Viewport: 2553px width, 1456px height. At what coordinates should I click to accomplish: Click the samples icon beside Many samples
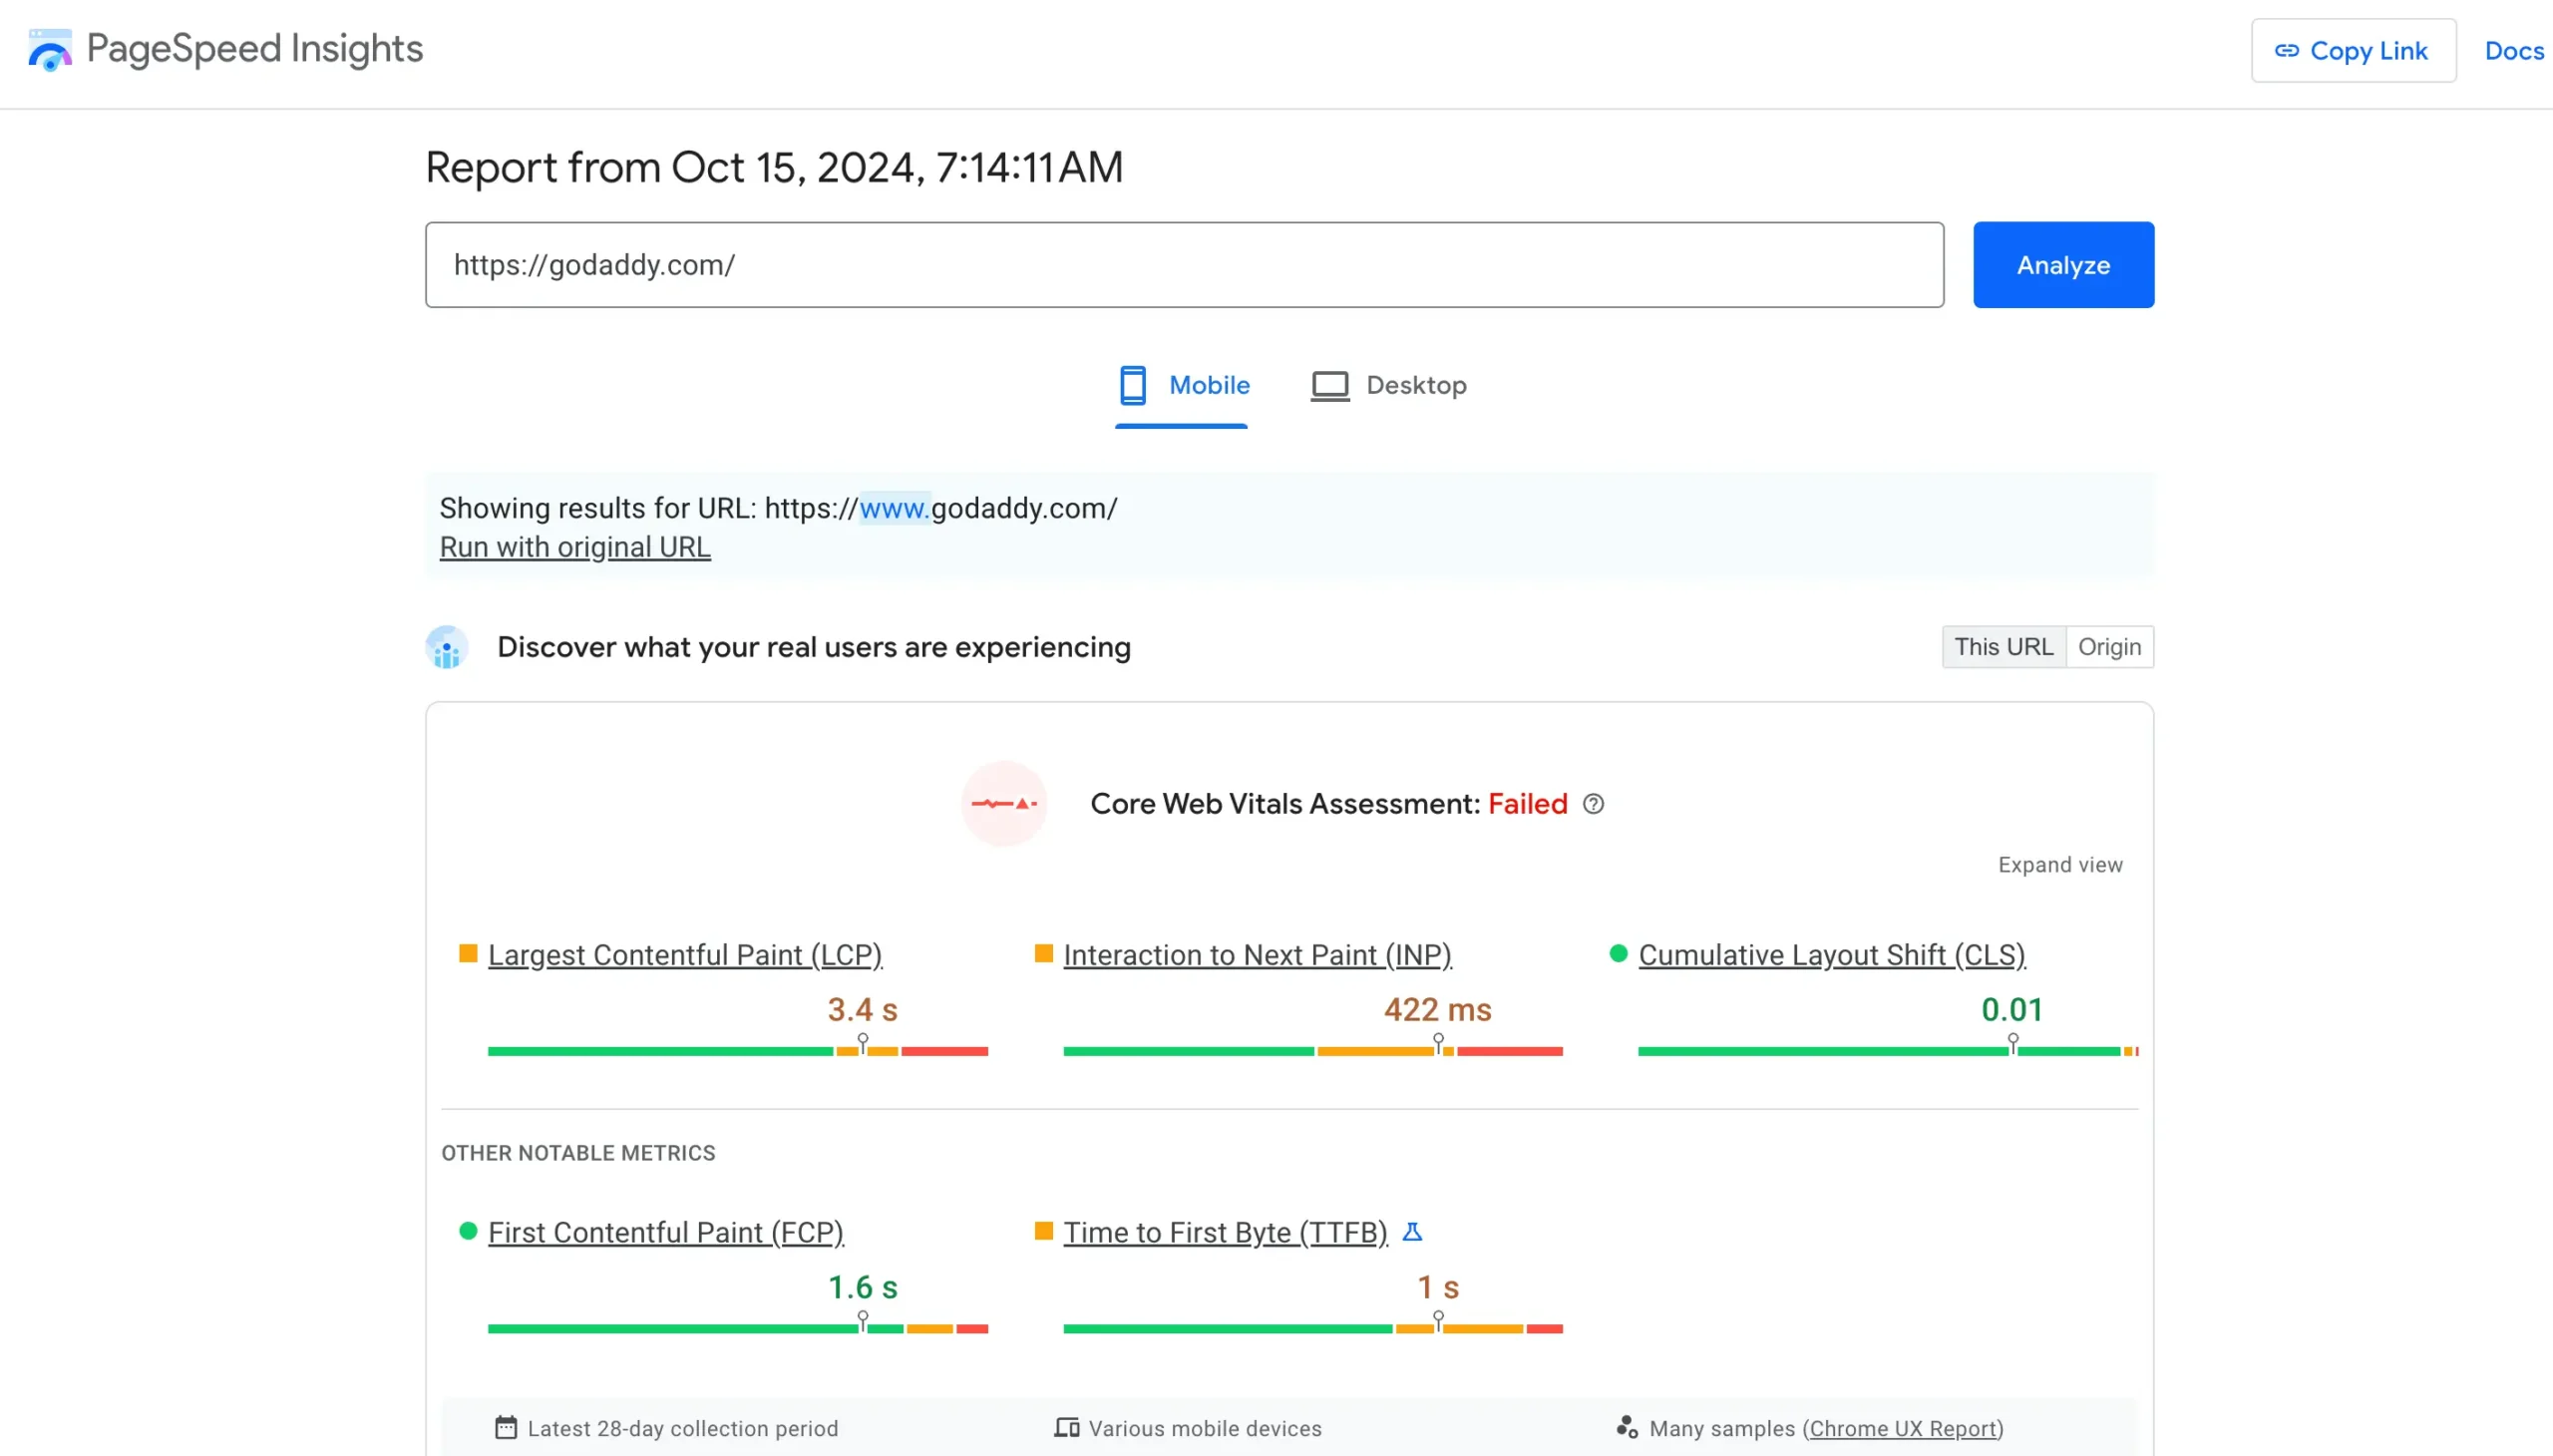tap(1627, 1428)
